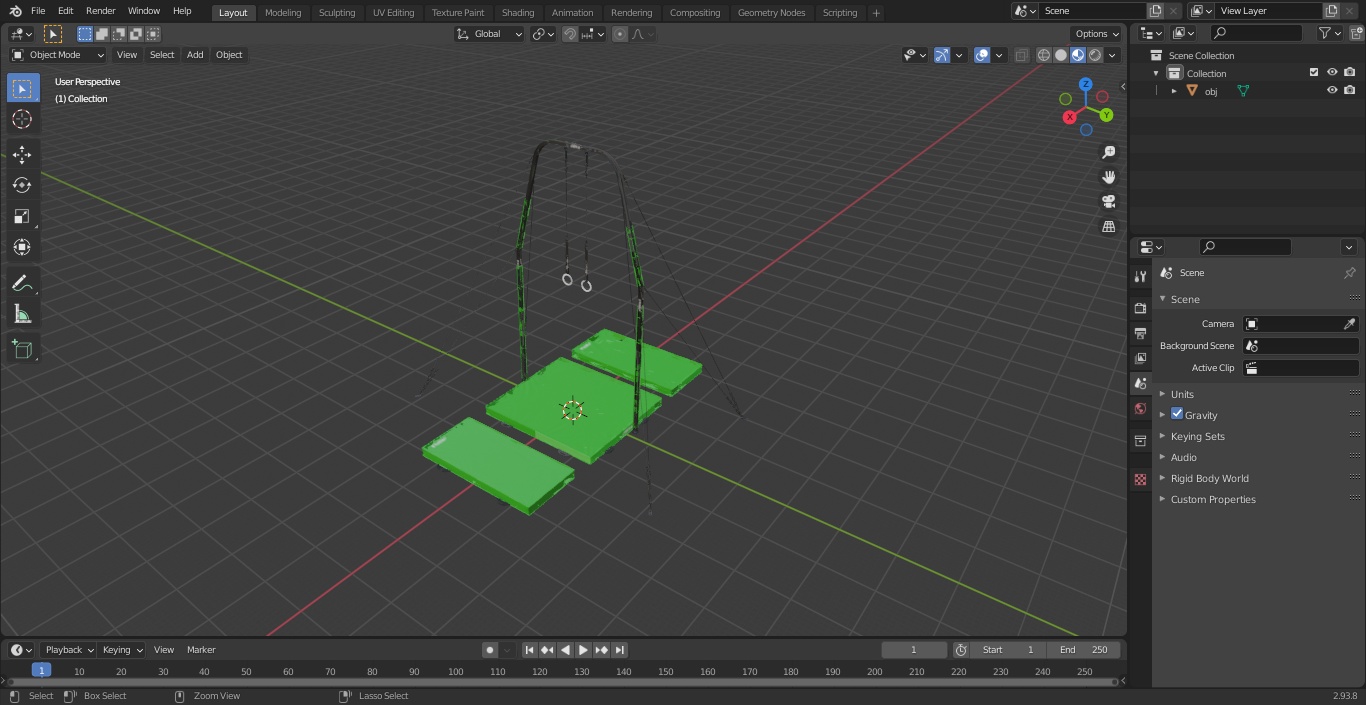Switch to the Shading workspace tab
The image size is (1366, 705).
518,13
